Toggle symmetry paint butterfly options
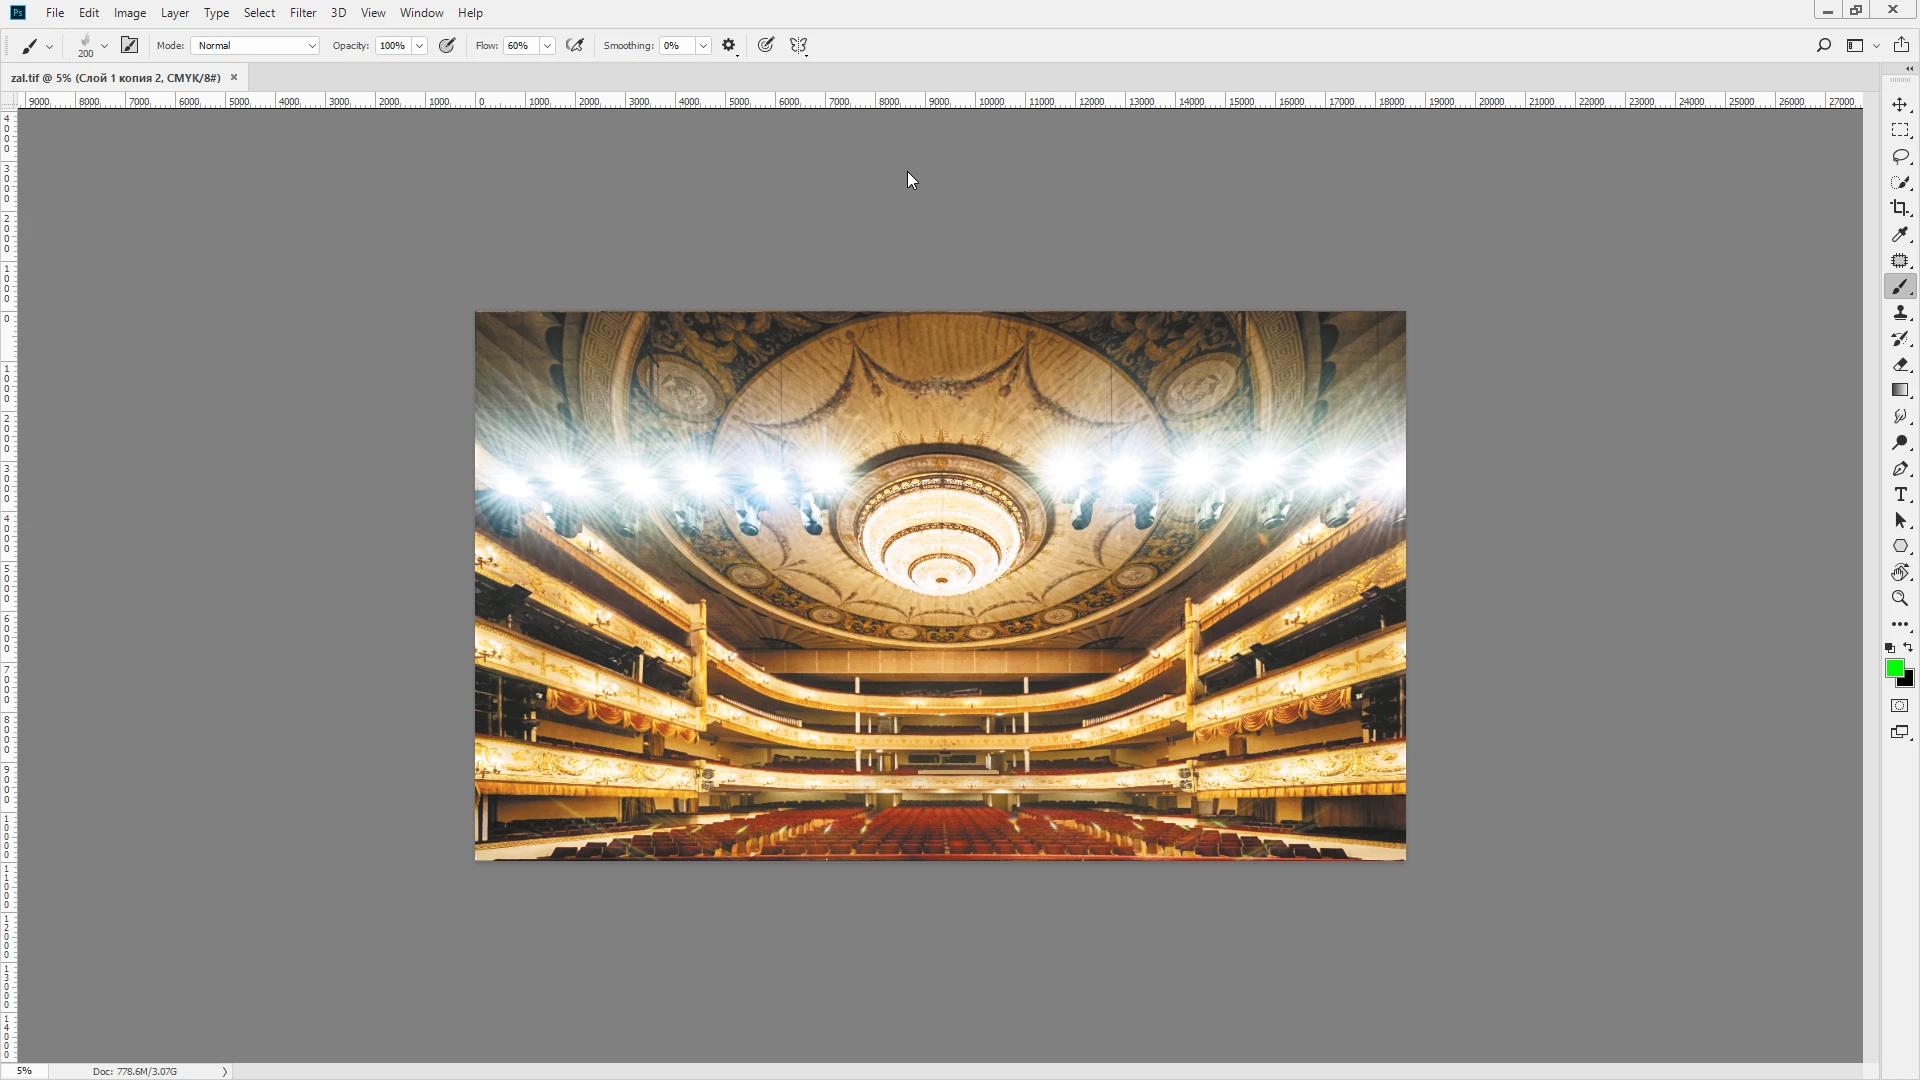Viewport: 1920px width, 1080px height. point(798,45)
